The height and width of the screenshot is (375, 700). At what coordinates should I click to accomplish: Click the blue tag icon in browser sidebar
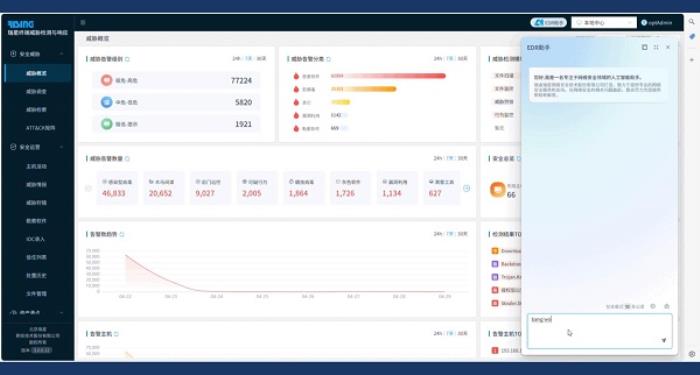[692, 37]
